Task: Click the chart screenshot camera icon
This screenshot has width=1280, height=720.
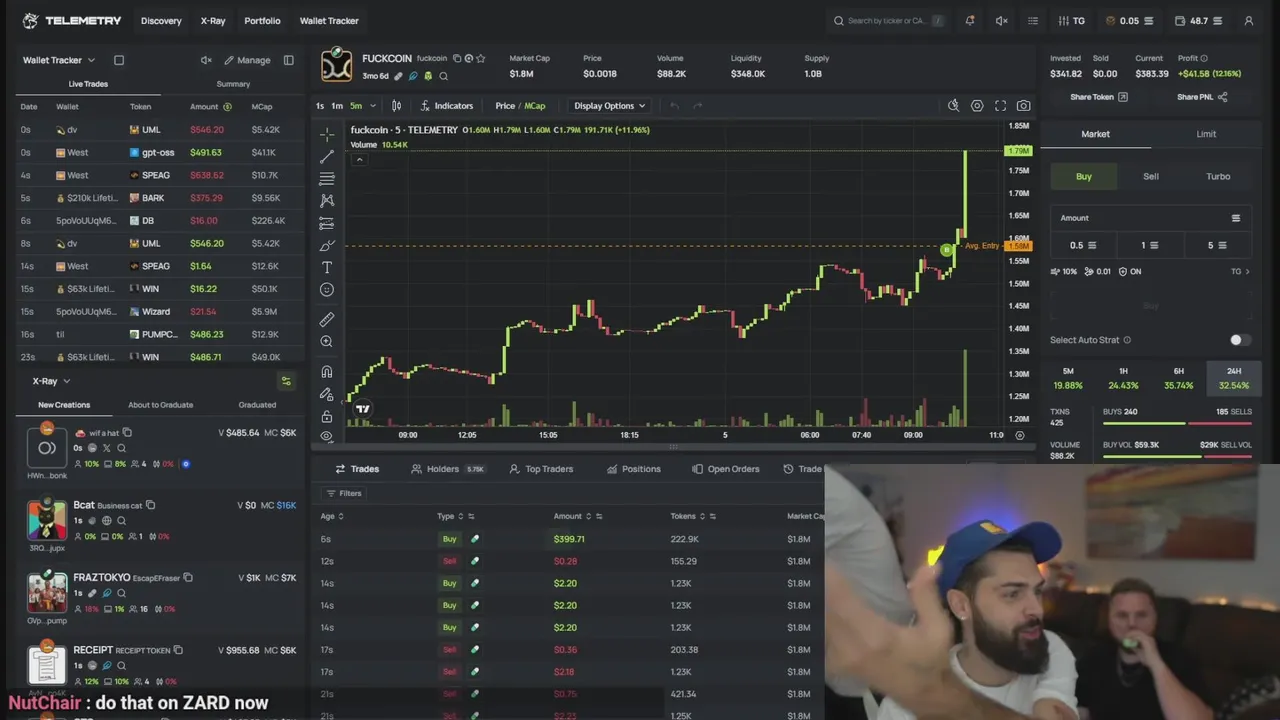Action: (1023, 105)
